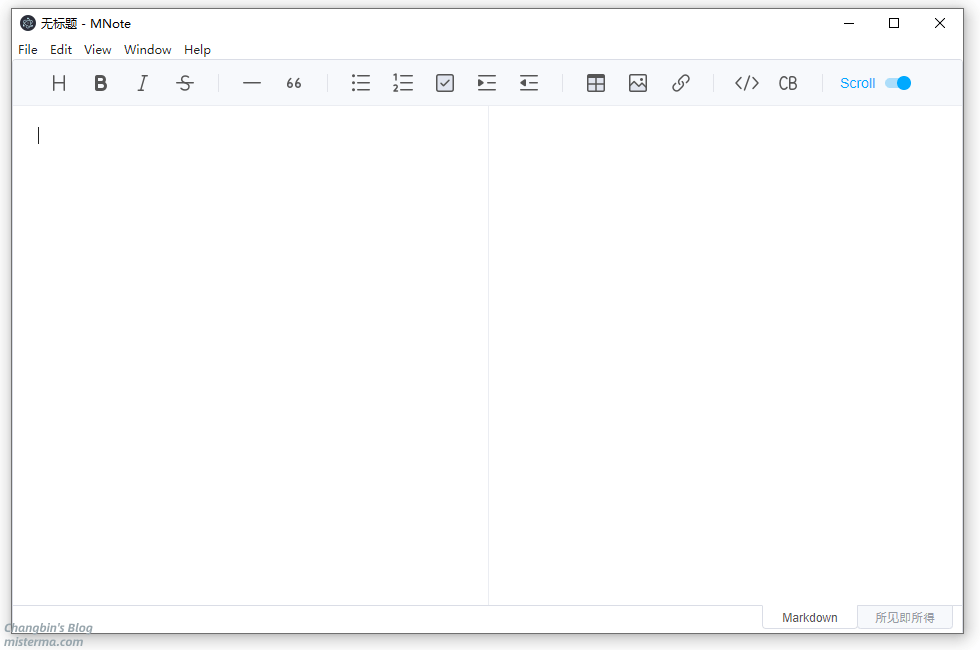The width and height of the screenshot is (980, 650).
Task: Insert a hyperlink
Action: tap(681, 83)
